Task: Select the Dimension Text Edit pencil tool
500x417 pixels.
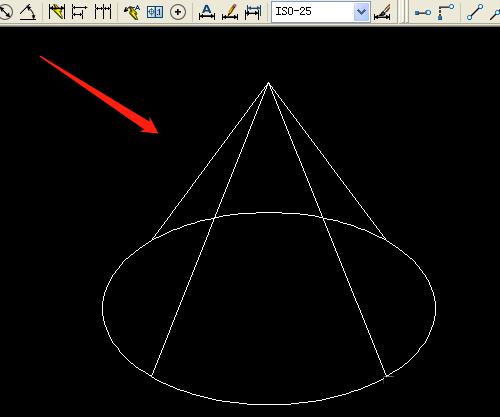Action: coord(230,12)
